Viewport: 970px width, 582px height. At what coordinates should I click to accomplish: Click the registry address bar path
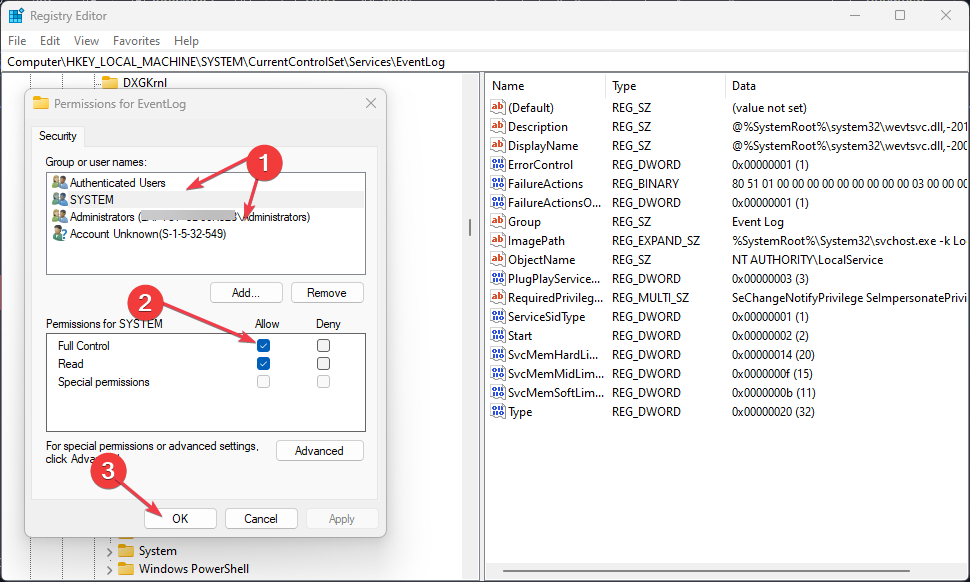point(226,62)
